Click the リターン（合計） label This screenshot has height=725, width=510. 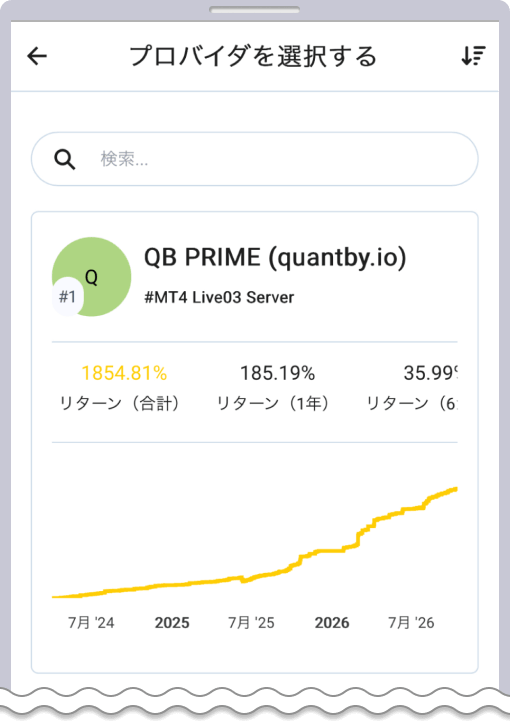click(x=120, y=404)
